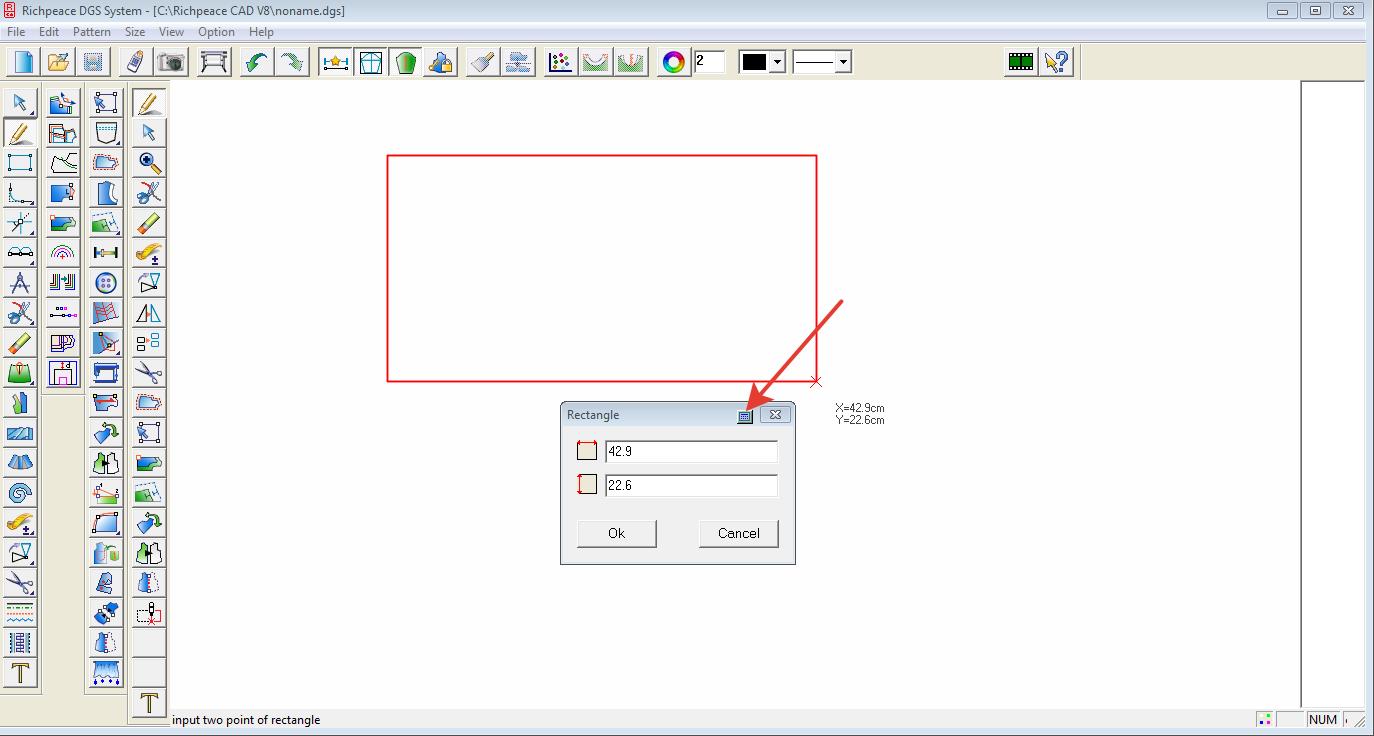Image resolution: width=1374 pixels, height=736 pixels.
Task: Click the X=42.9cm coordinate readout
Action: (x=860, y=408)
